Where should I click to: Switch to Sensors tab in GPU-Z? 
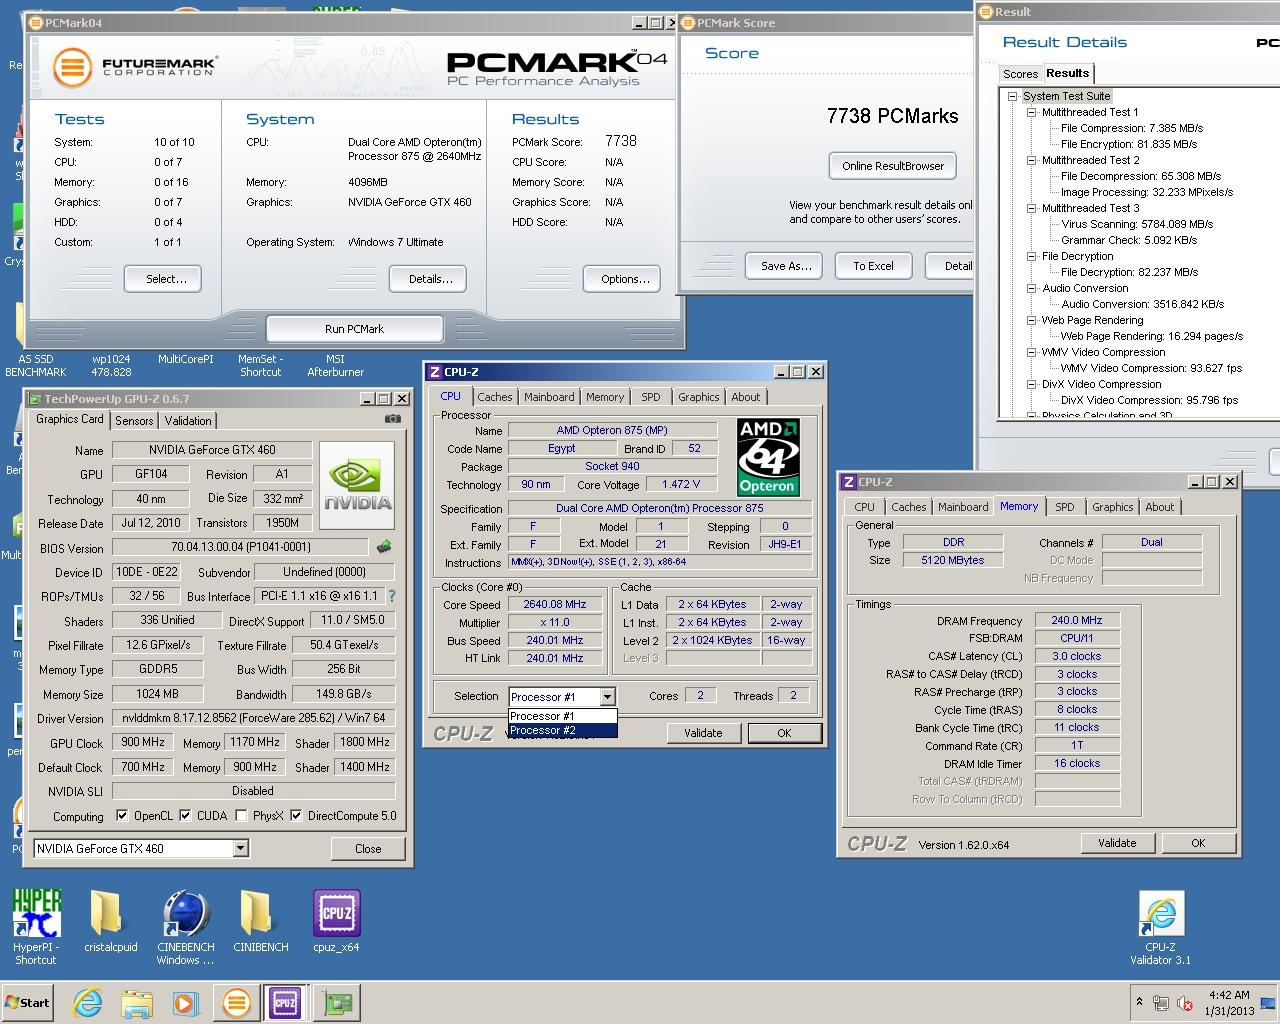tap(134, 421)
